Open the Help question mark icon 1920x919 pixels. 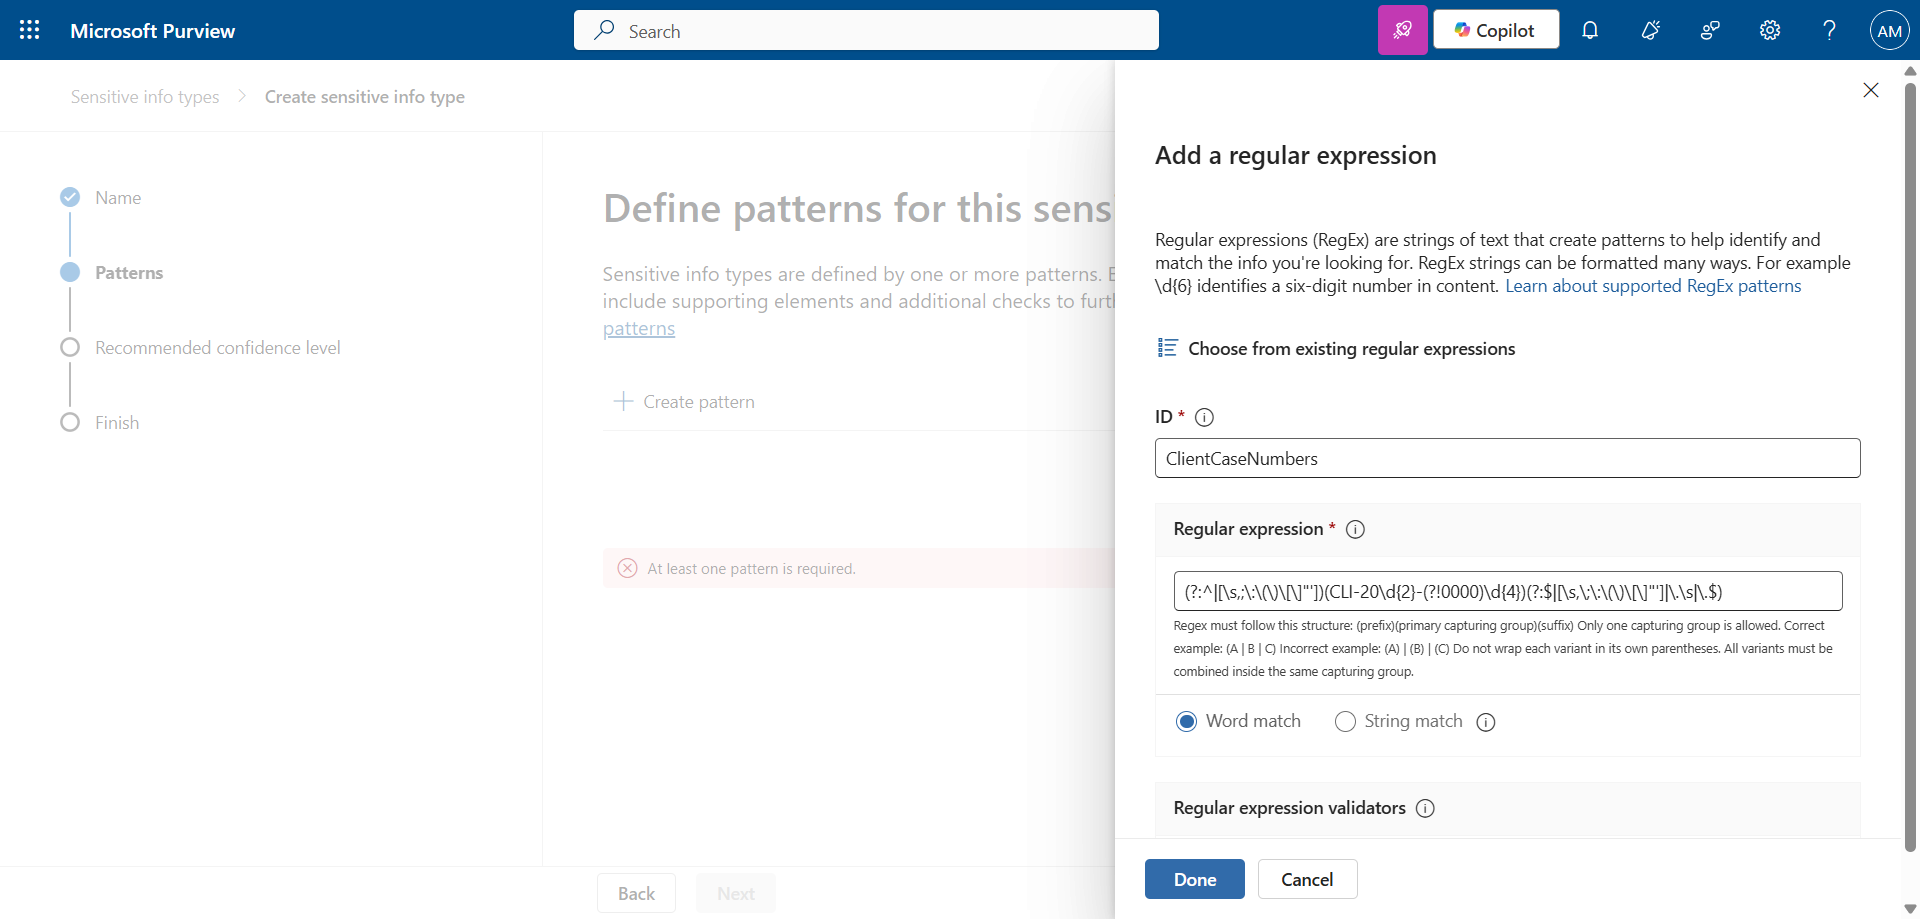(x=1829, y=30)
